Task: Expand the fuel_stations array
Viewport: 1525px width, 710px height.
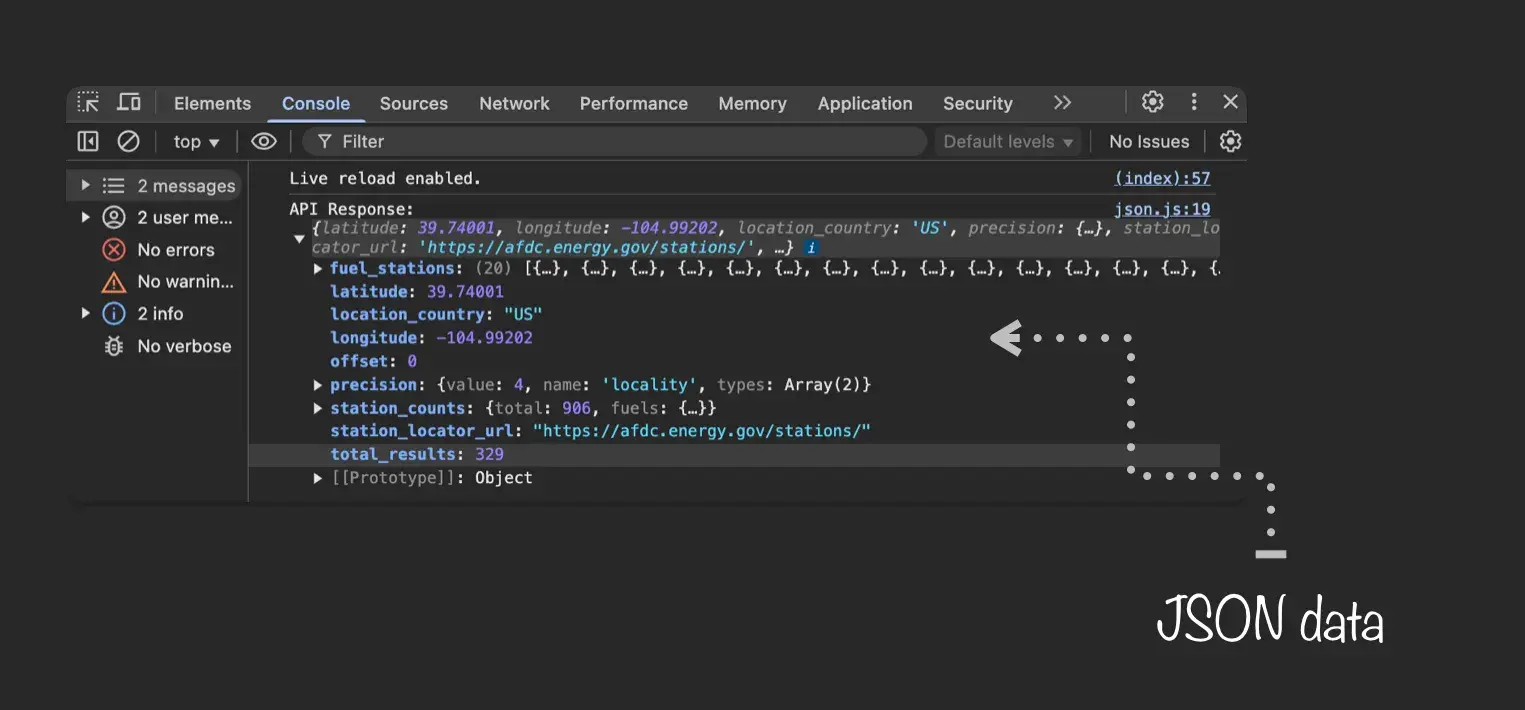Action: pyautogui.click(x=318, y=269)
